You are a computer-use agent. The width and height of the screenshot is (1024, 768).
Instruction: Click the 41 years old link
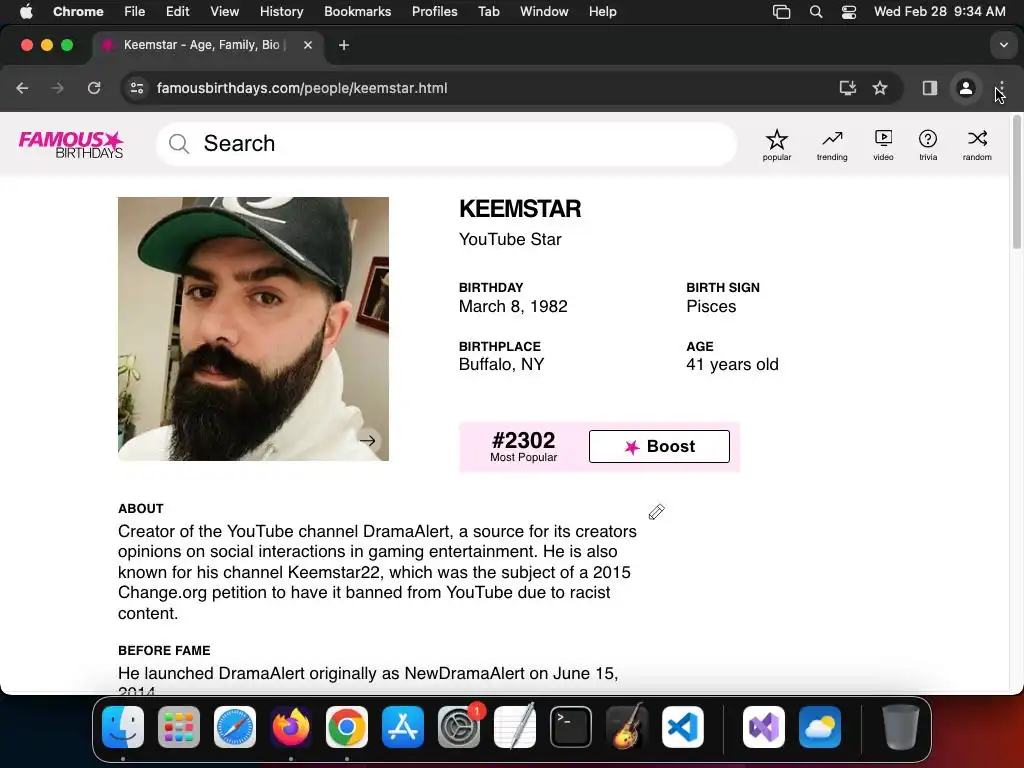coord(732,364)
